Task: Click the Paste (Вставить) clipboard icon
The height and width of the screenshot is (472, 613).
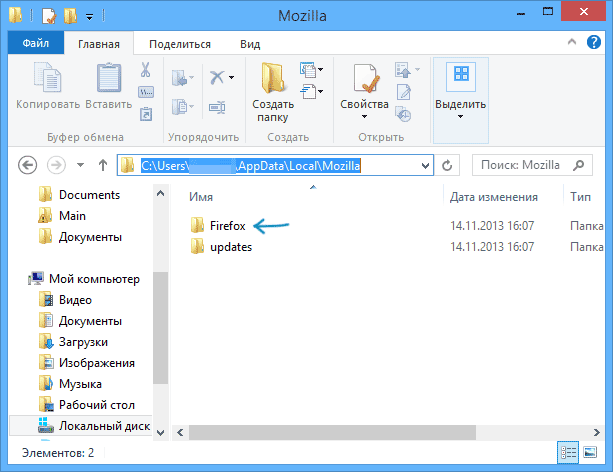Action: (109, 77)
